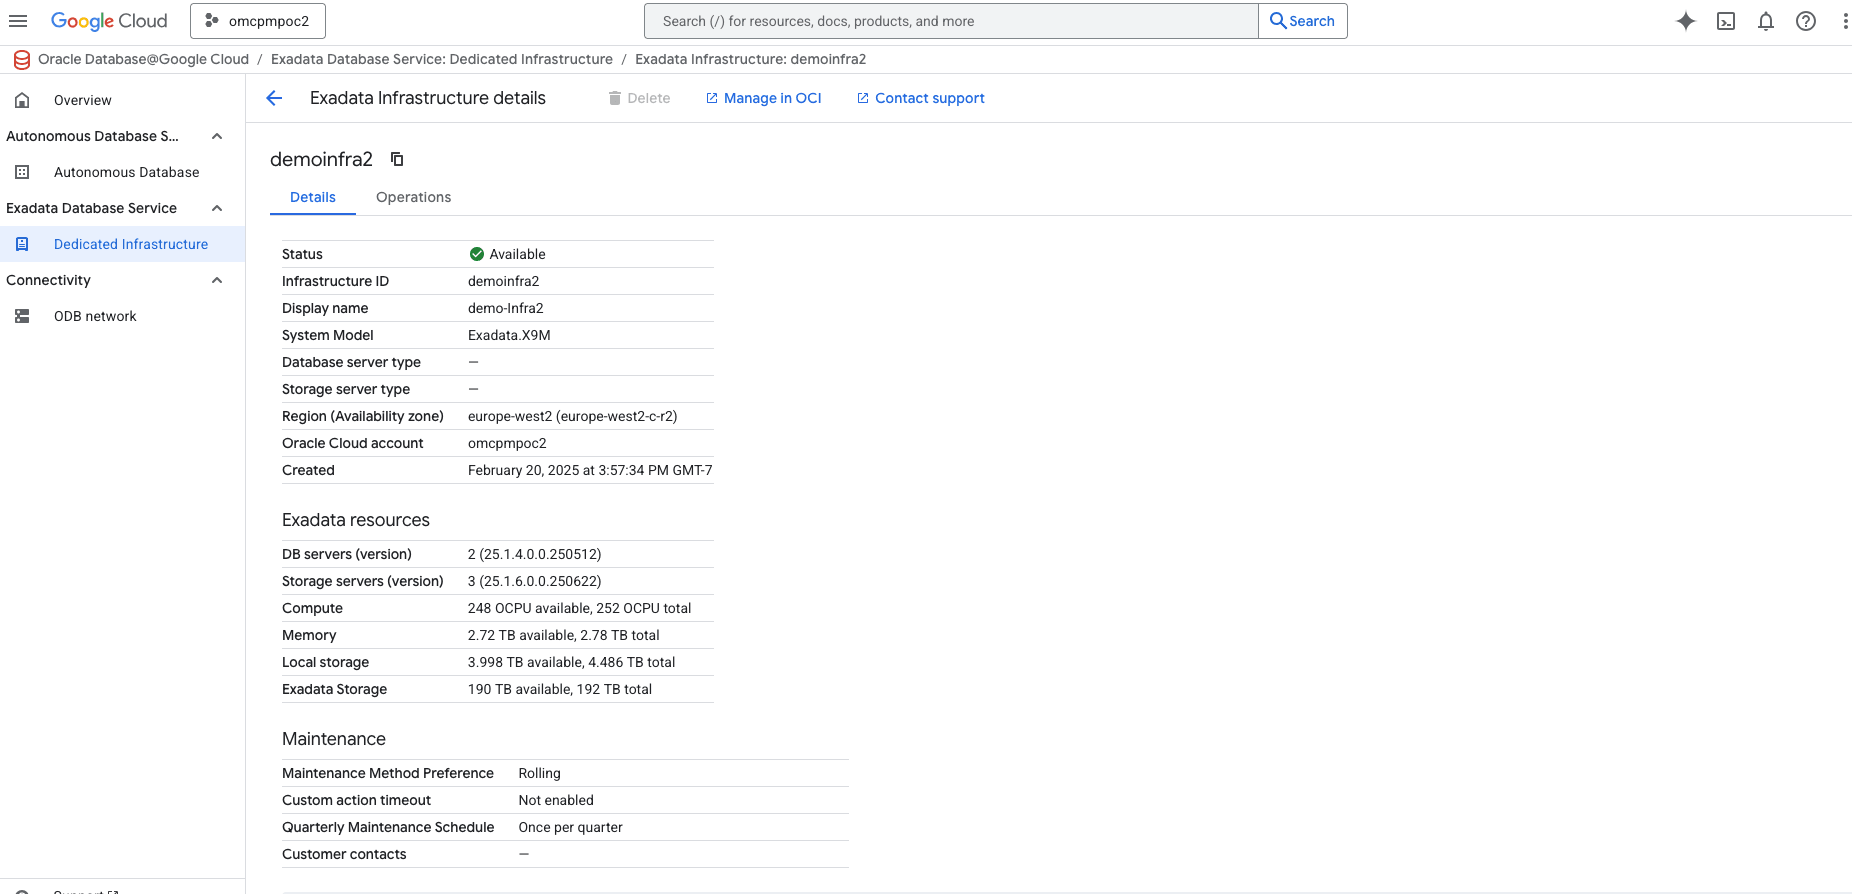Open the omcpmpoc2 project picker
Screen dimensions: 1852x894
258,21
